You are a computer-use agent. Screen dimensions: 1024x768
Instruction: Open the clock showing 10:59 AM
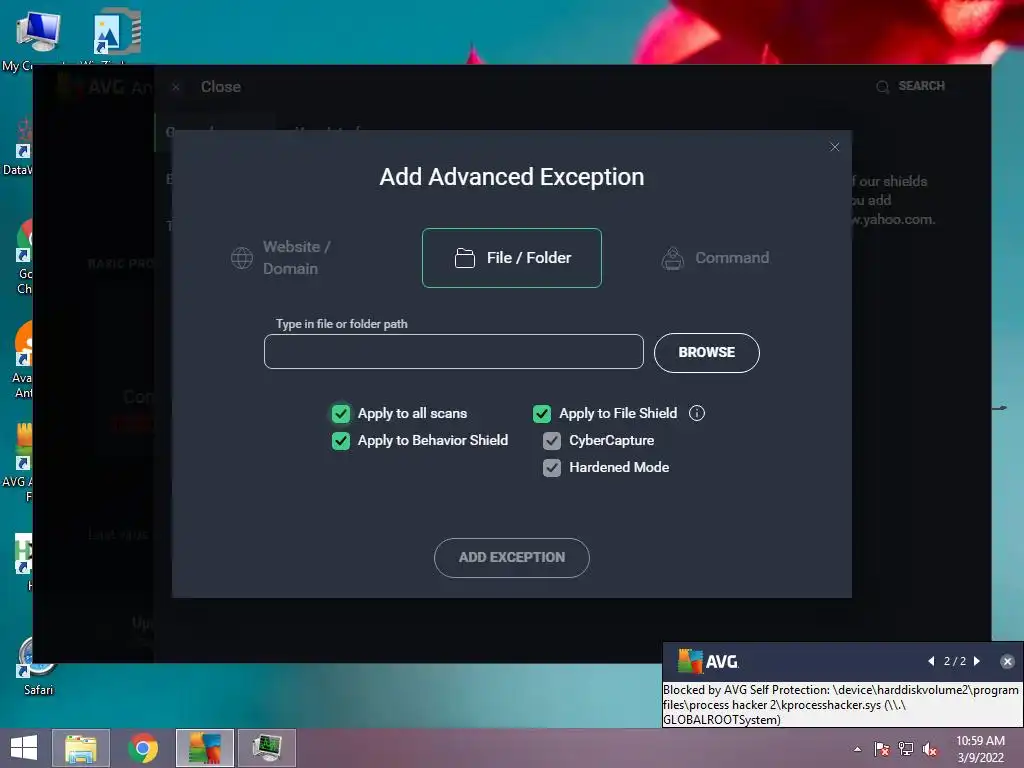980,749
